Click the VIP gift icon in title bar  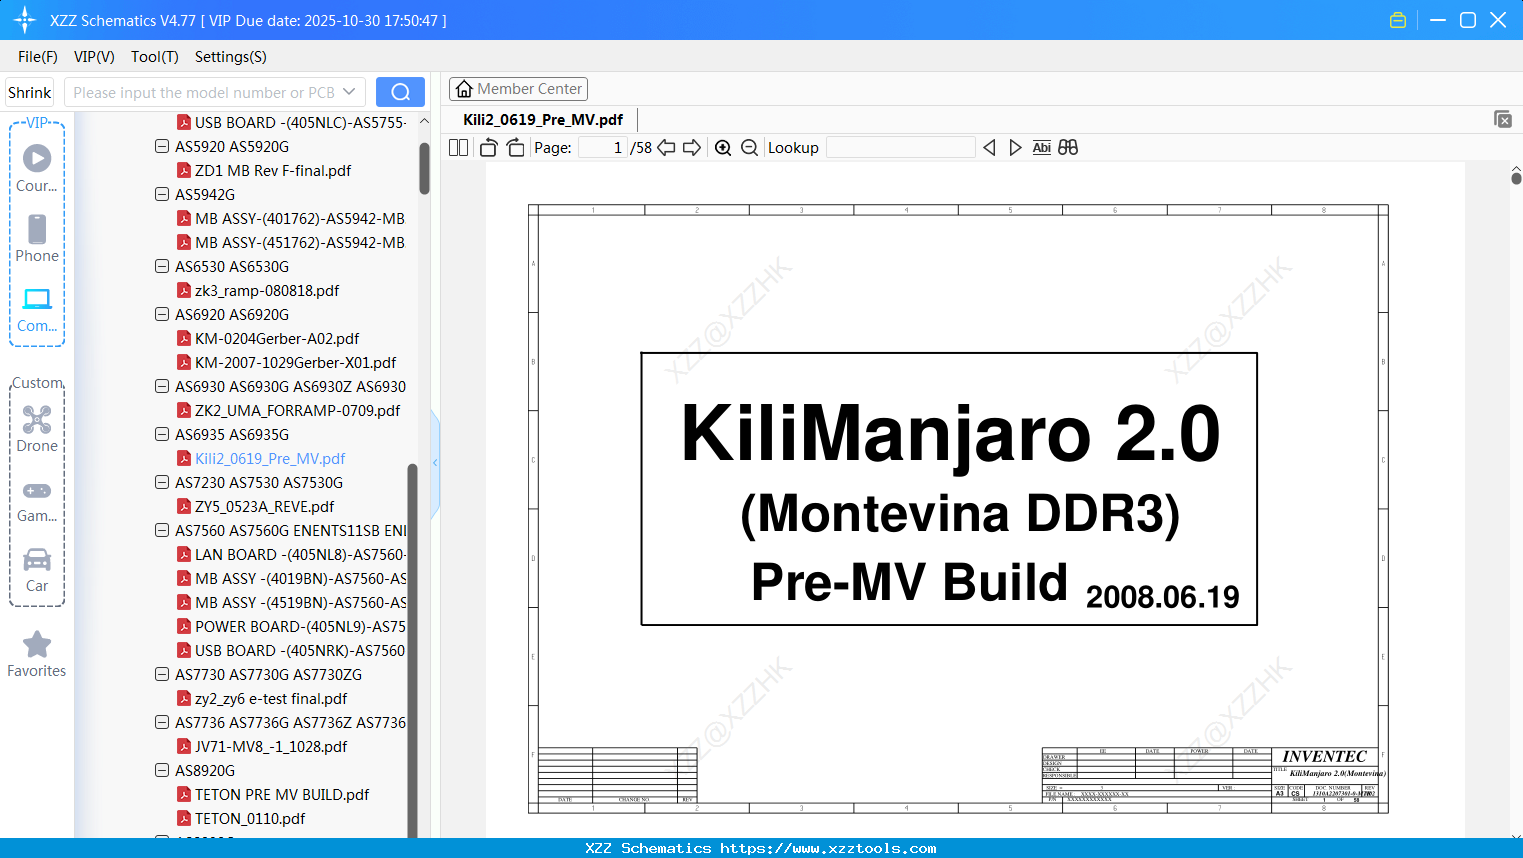tap(1398, 20)
